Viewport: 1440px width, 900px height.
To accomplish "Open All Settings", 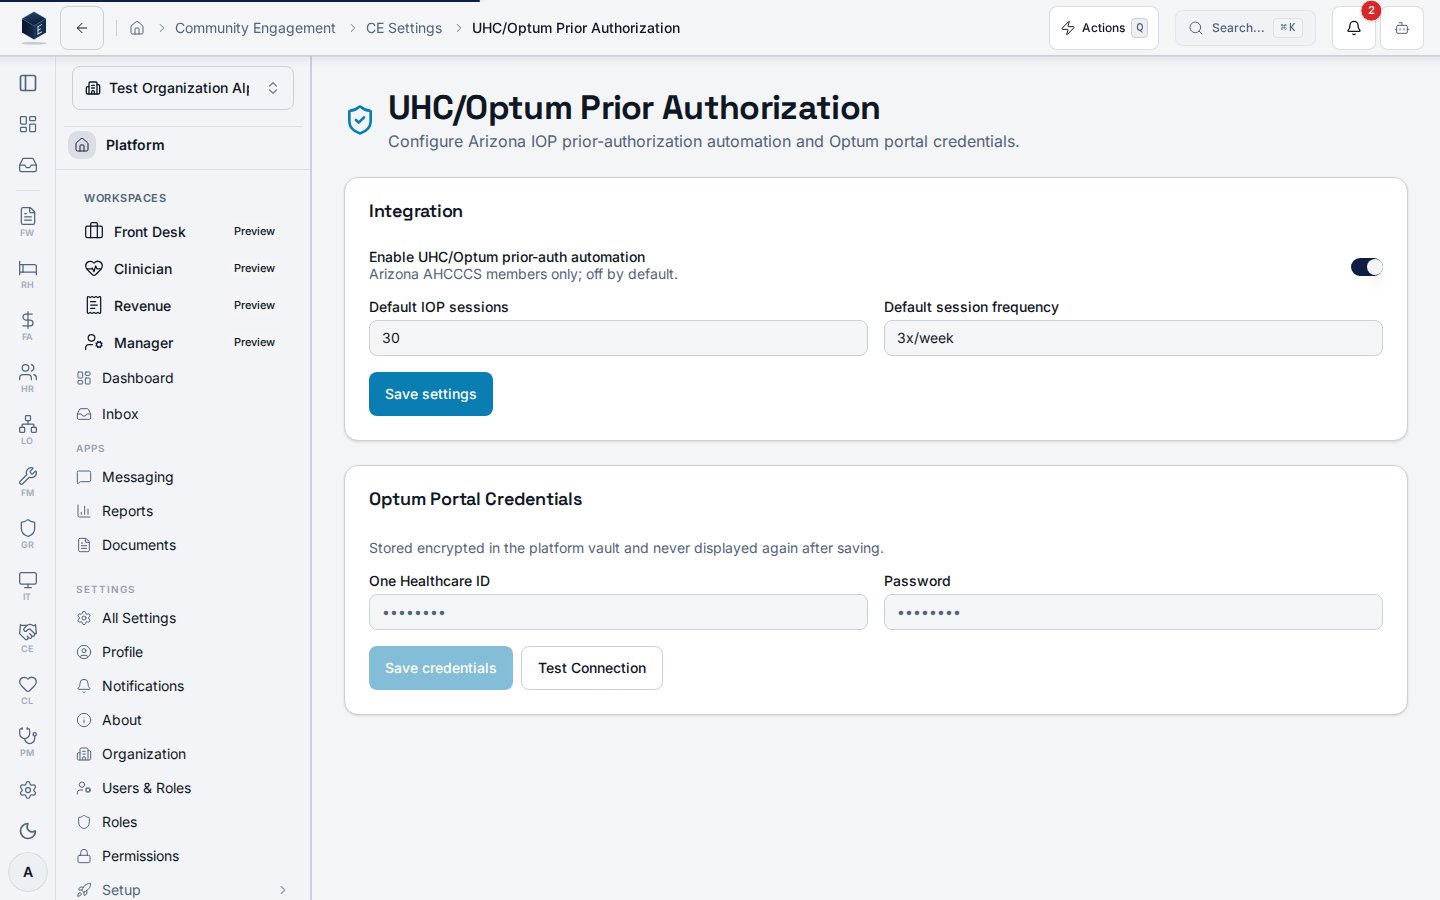I will pyautogui.click(x=183, y=618).
